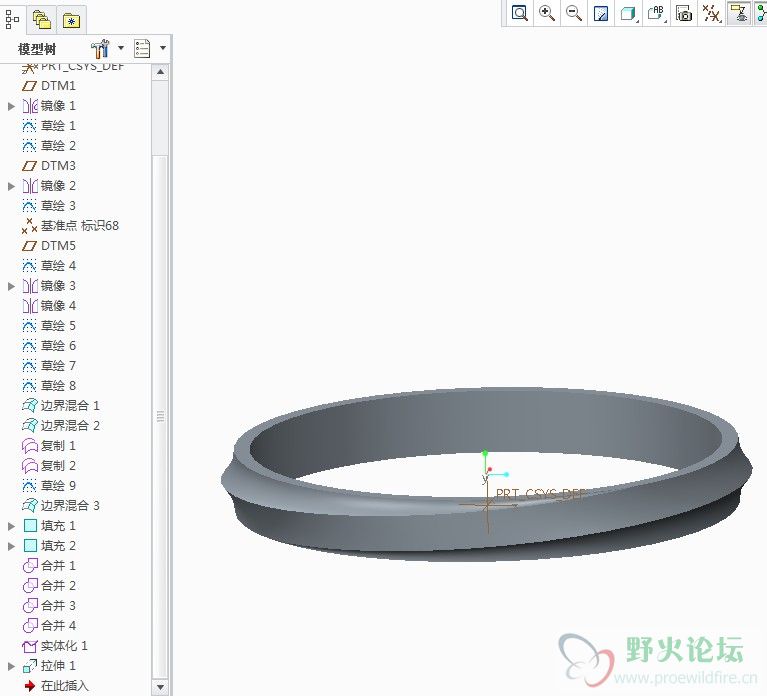
Task: Select the 草绘 9 sketch feature
Action: [49, 486]
